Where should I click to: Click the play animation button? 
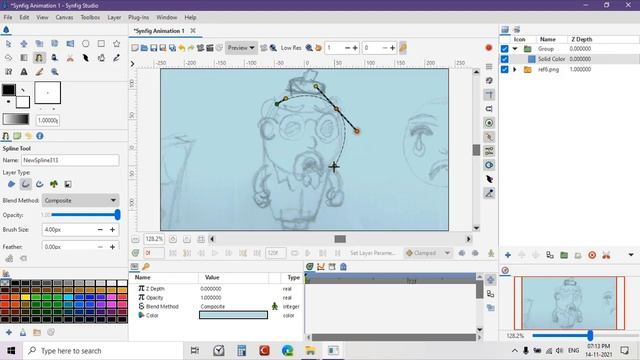point(215,253)
